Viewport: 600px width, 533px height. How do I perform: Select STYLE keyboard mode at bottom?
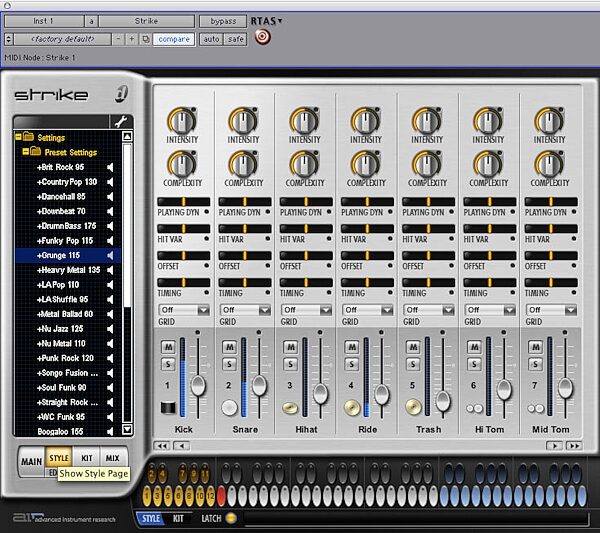pyautogui.click(x=151, y=518)
